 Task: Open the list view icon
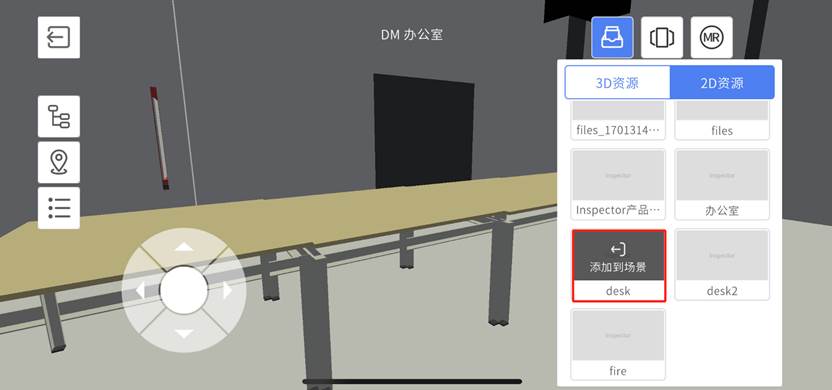pos(59,208)
